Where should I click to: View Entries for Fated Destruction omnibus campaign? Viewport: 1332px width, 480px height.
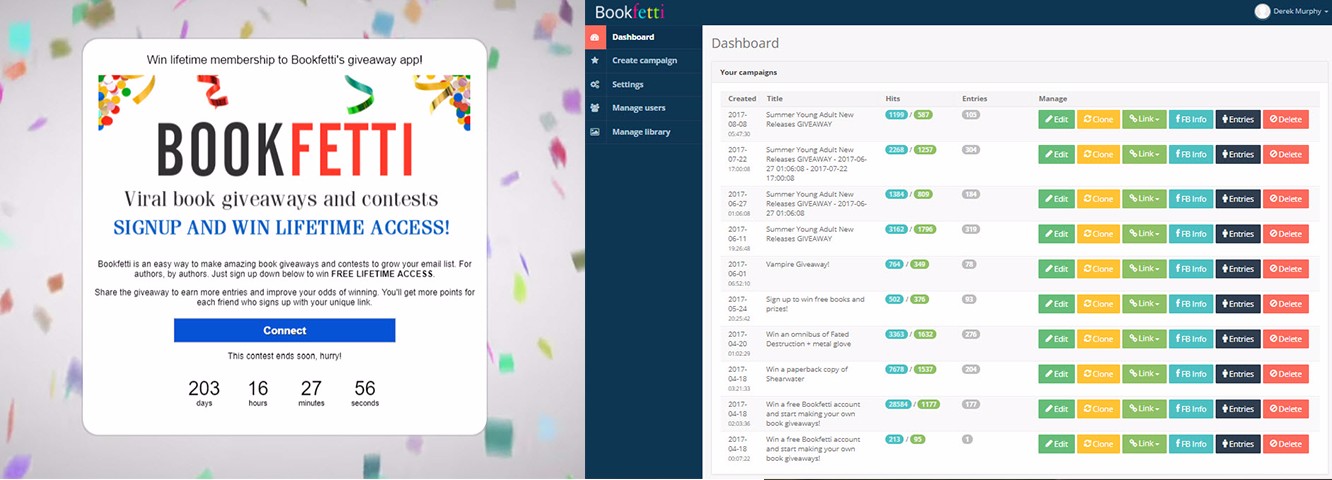point(1237,339)
